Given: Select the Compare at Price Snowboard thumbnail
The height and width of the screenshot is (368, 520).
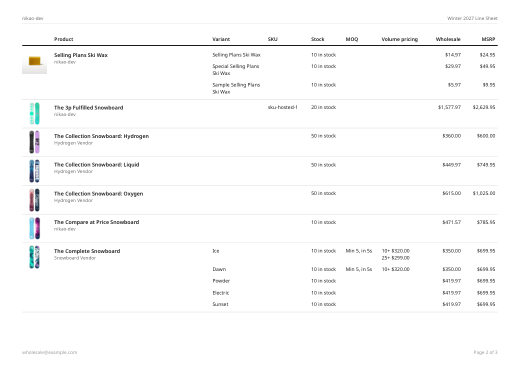Looking at the screenshot, I should click(34, 228).
